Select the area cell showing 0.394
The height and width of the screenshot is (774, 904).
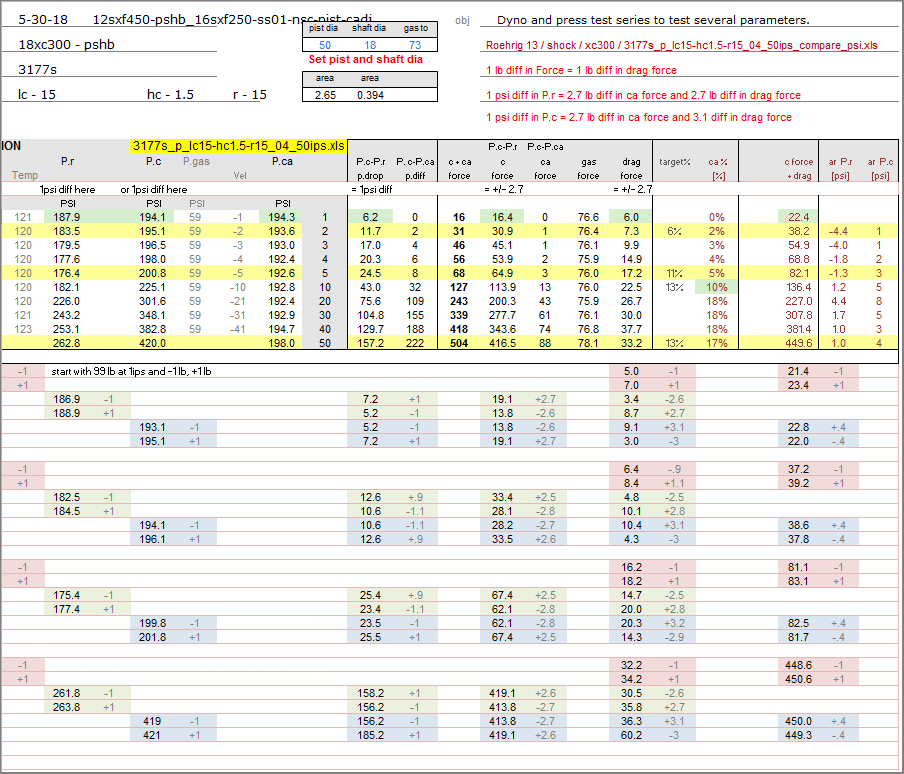(x=370, y=95)
